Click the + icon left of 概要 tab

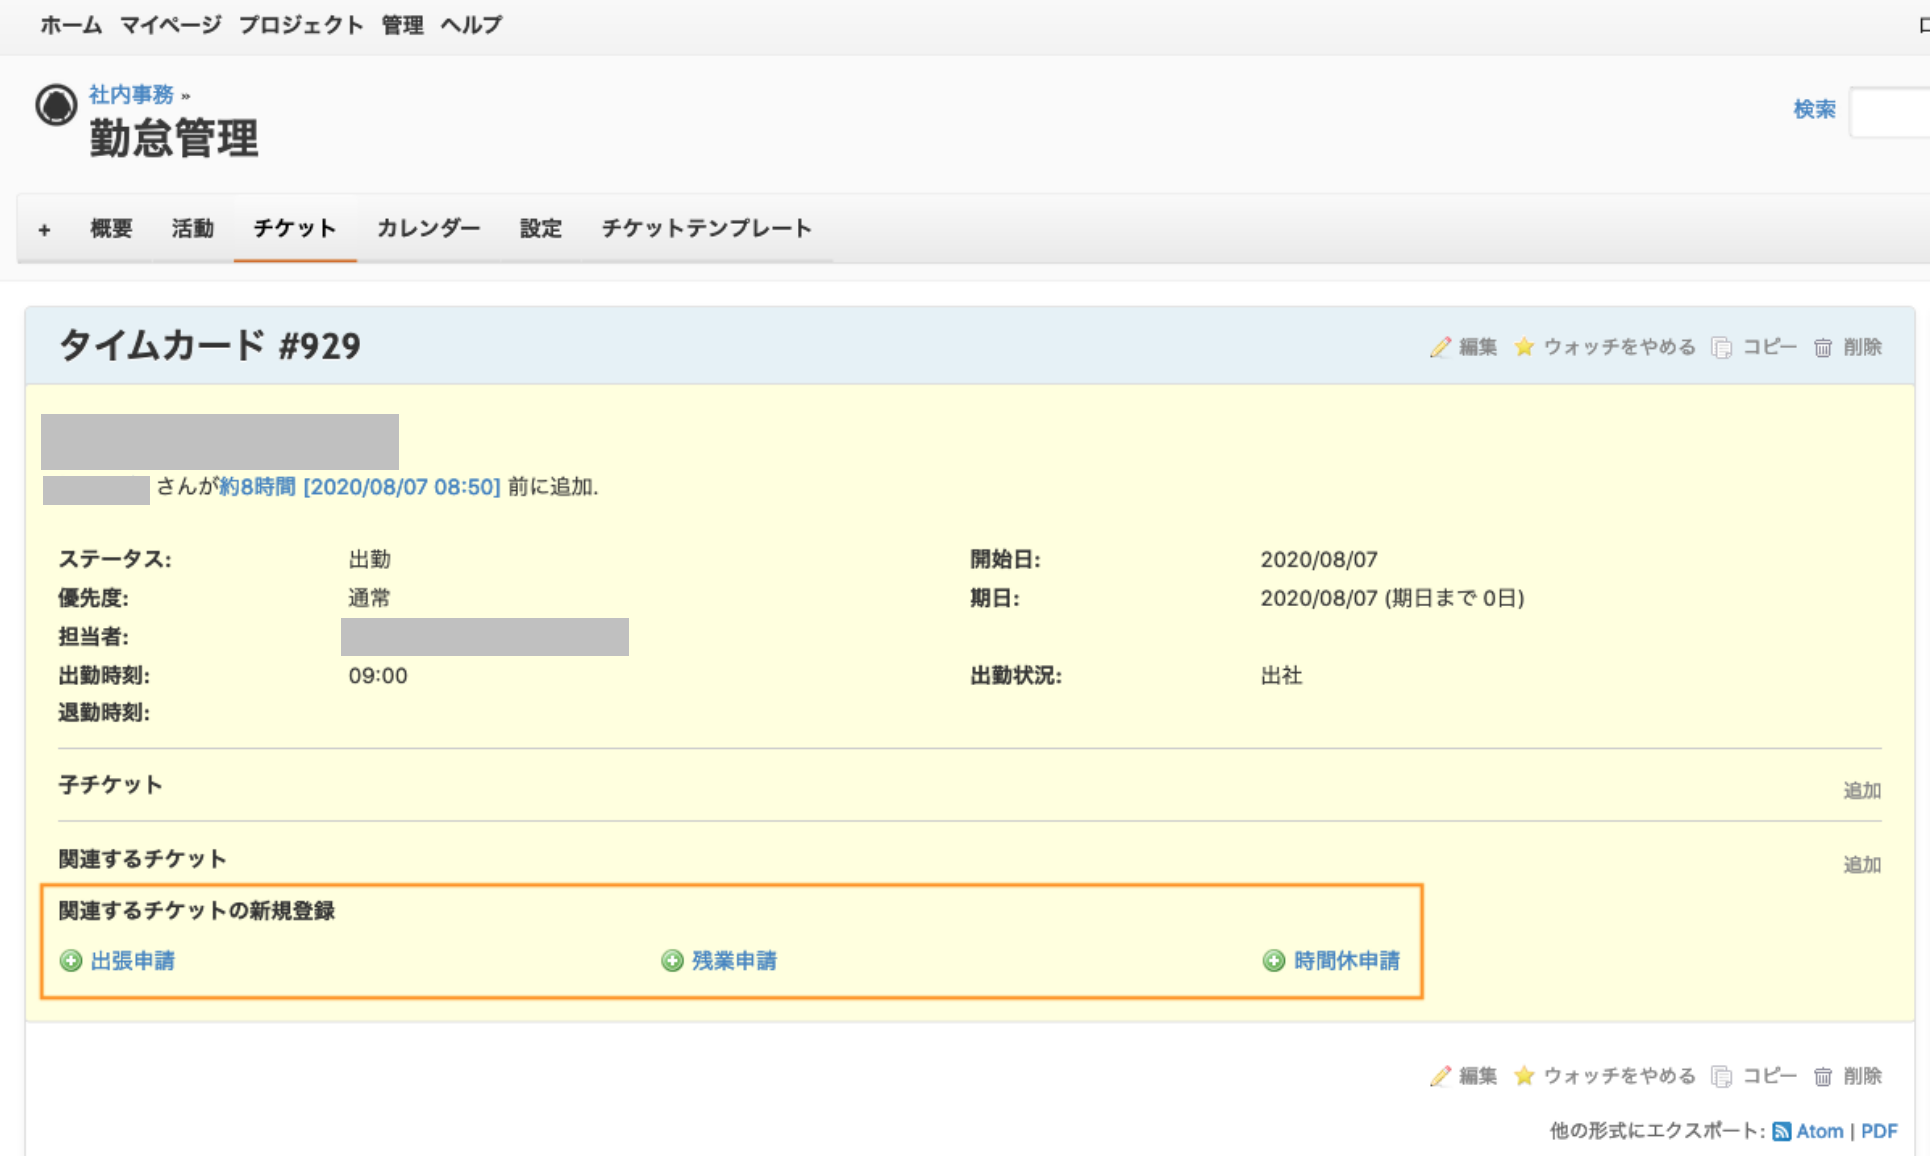(x=44, y=228)
